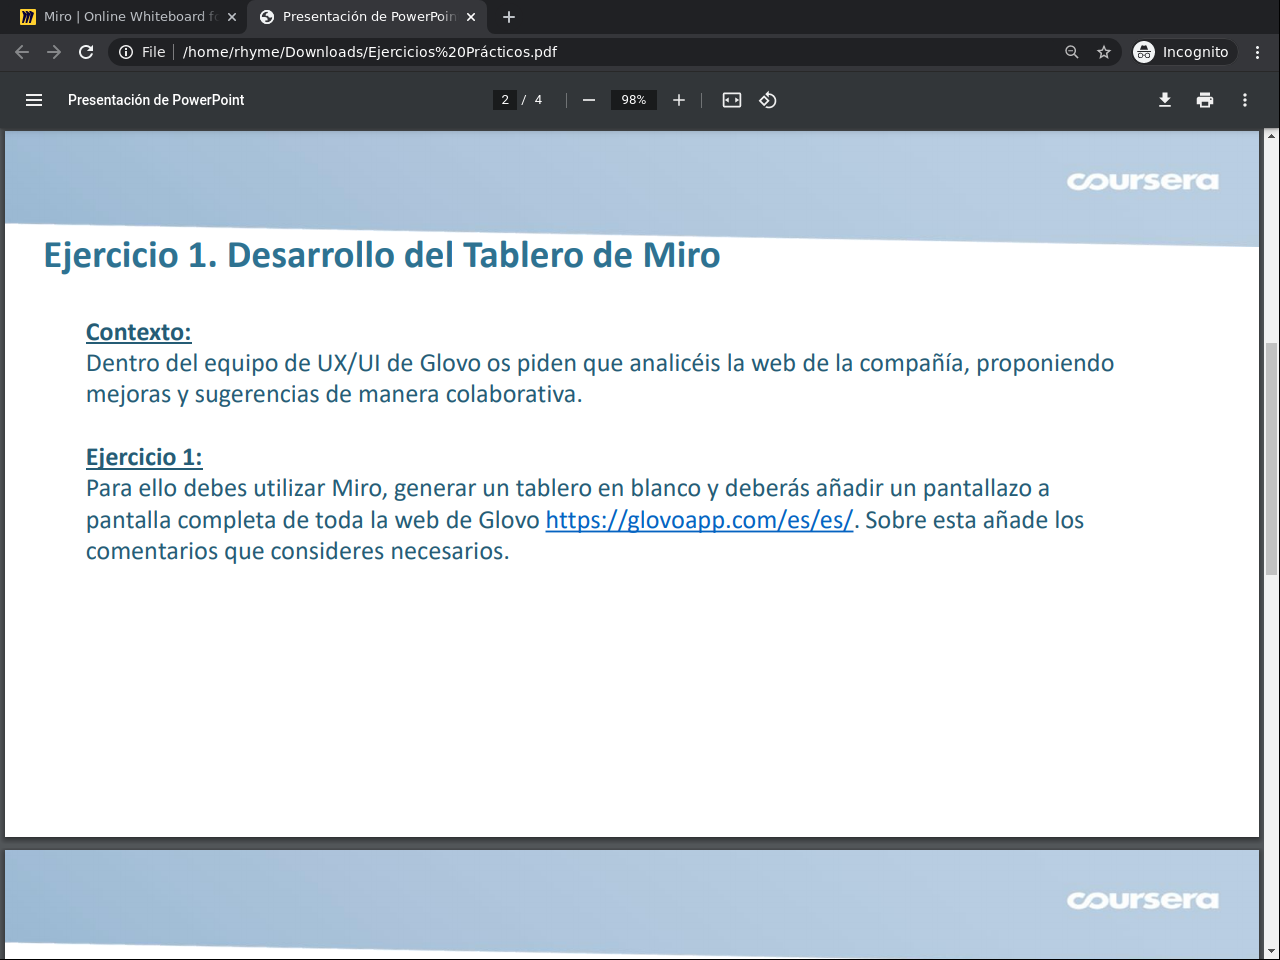Click the scroll up arrow
The width and height of the screenshot is (1280, 960).
tap(1272, 137)
